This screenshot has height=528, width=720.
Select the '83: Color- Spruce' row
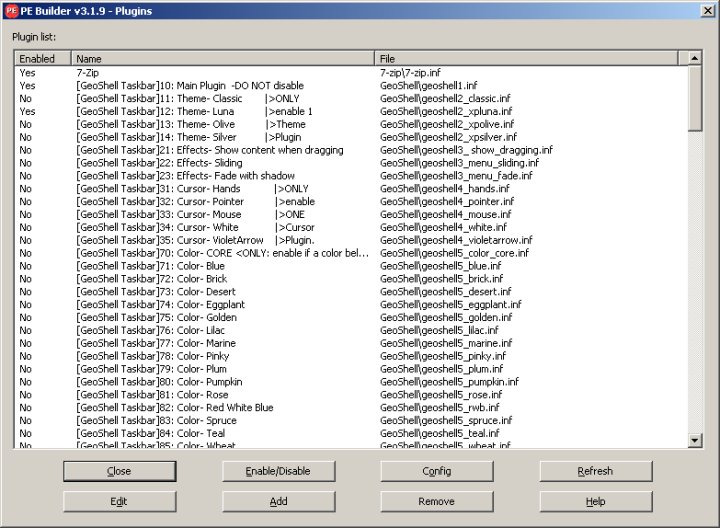(x=351, y=420)
